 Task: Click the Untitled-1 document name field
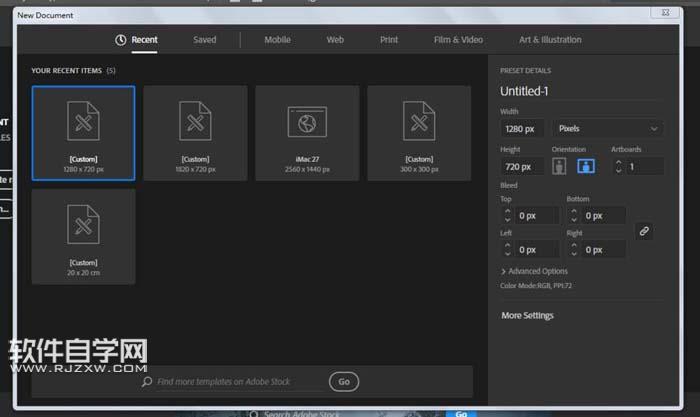click(581, 91)
